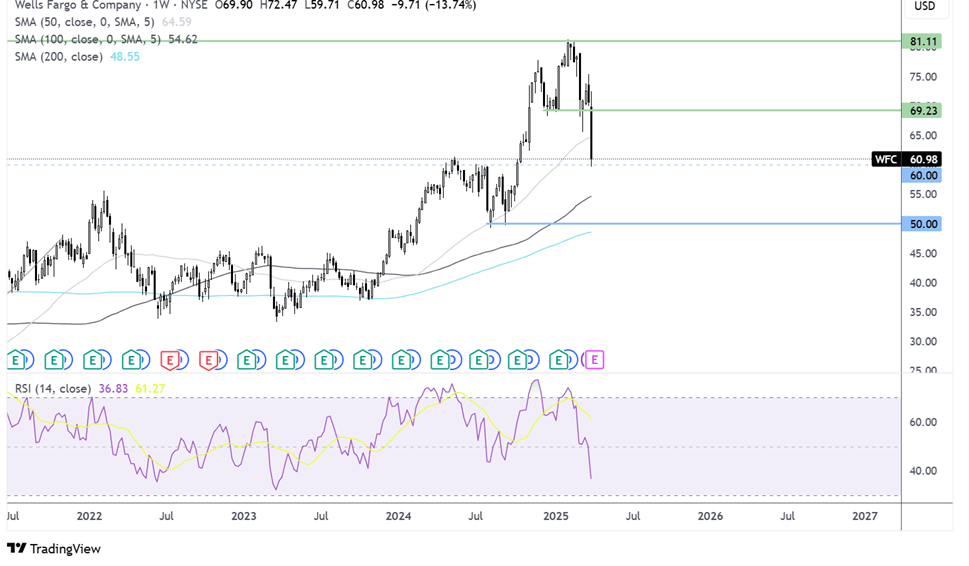
Task: Click the RSI pane 40.00 axis label
Action: click(923, 471)
